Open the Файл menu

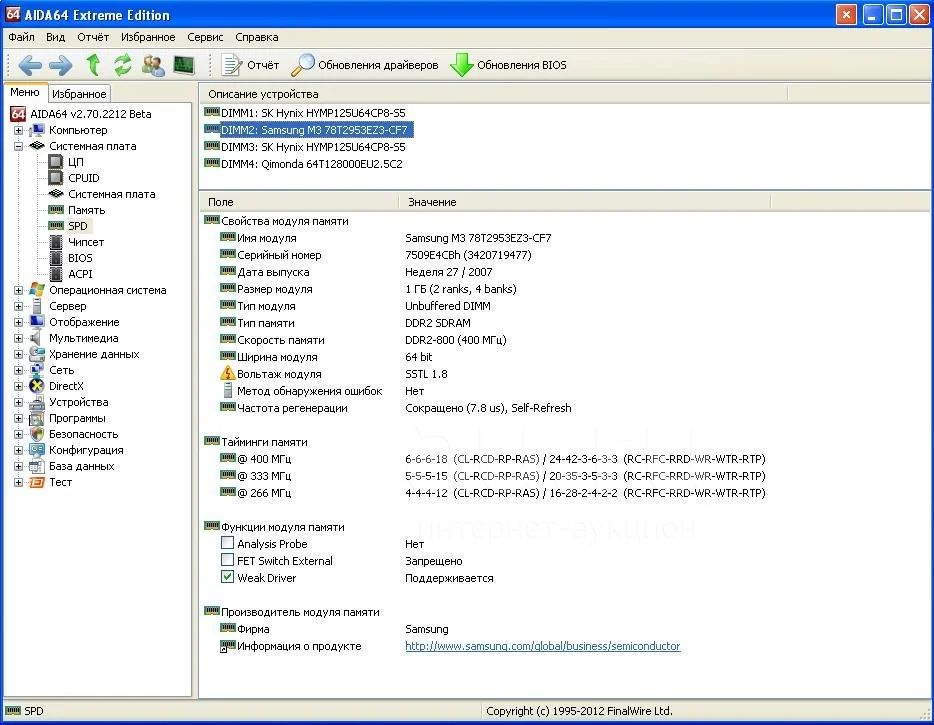[21, 37]
